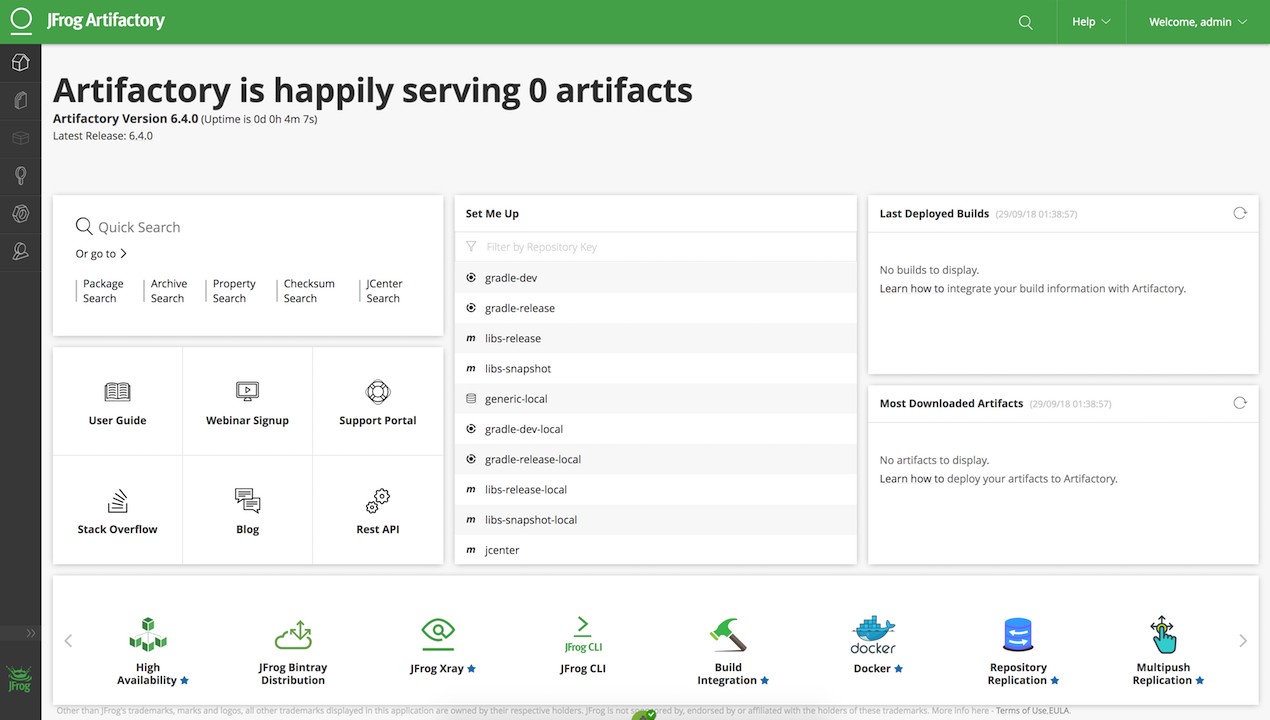Image resolution: width=1270 pixels, height=720 pixels.
Task: Open the Stack Overflow icon
Action: click(117, 501)
